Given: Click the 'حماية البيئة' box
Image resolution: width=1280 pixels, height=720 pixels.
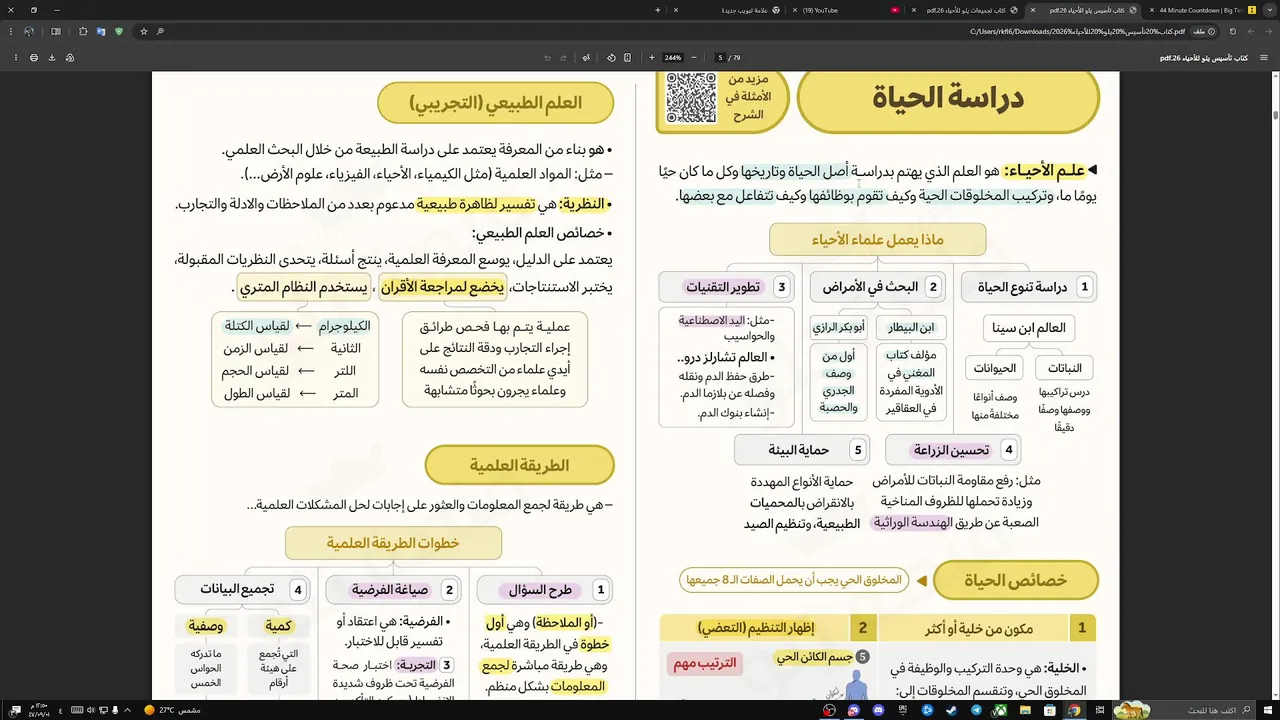Looking at the screenshot, I should click(802, 450).
